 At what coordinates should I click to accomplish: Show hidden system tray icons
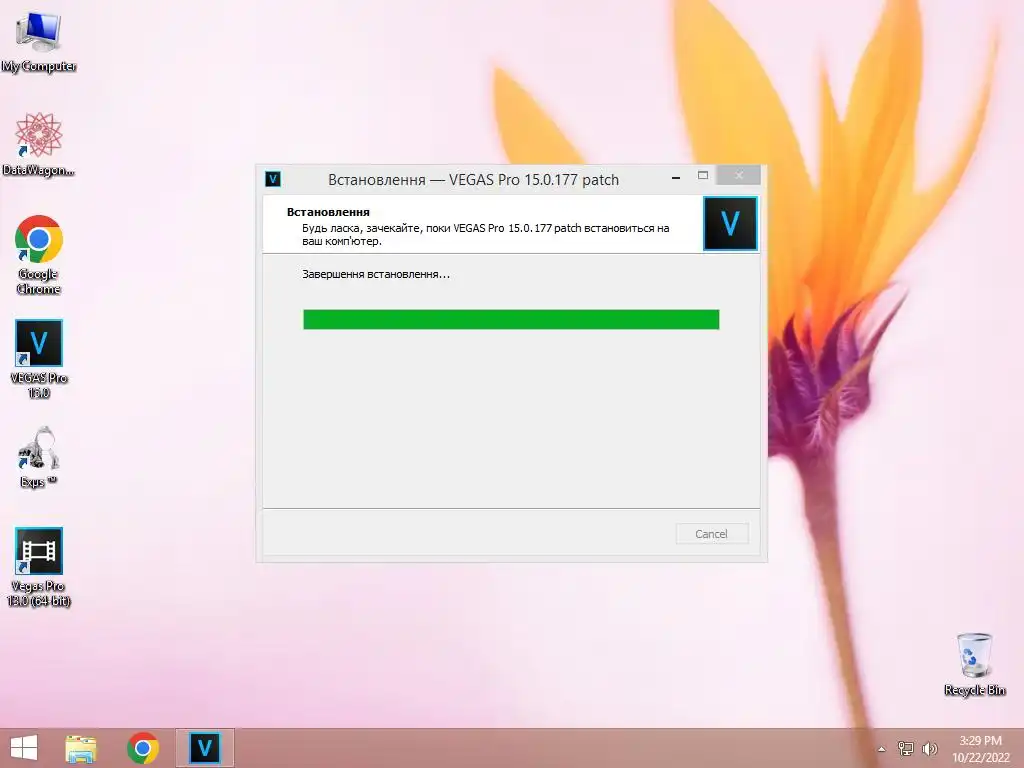(882, 749)
